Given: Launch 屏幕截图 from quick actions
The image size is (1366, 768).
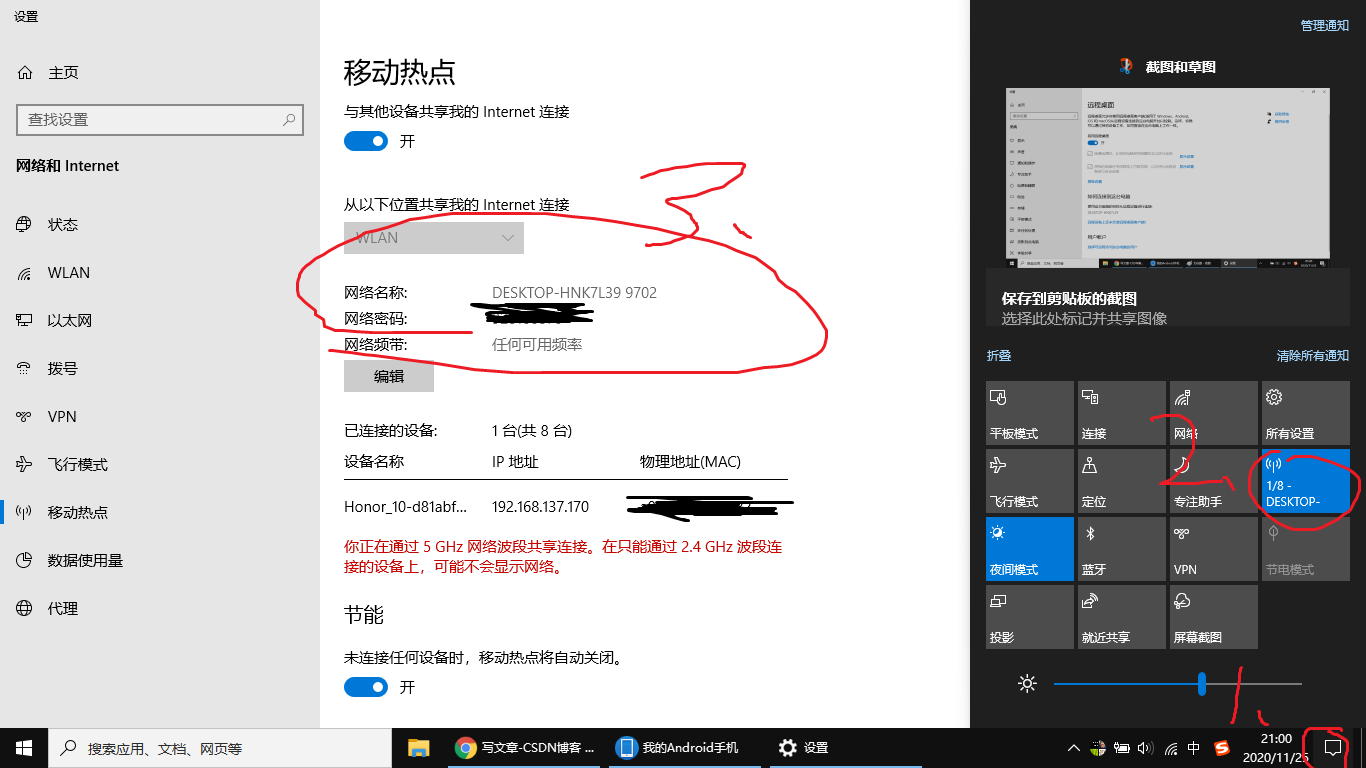Looking at the screenshot, I should tap(1213, 616).
